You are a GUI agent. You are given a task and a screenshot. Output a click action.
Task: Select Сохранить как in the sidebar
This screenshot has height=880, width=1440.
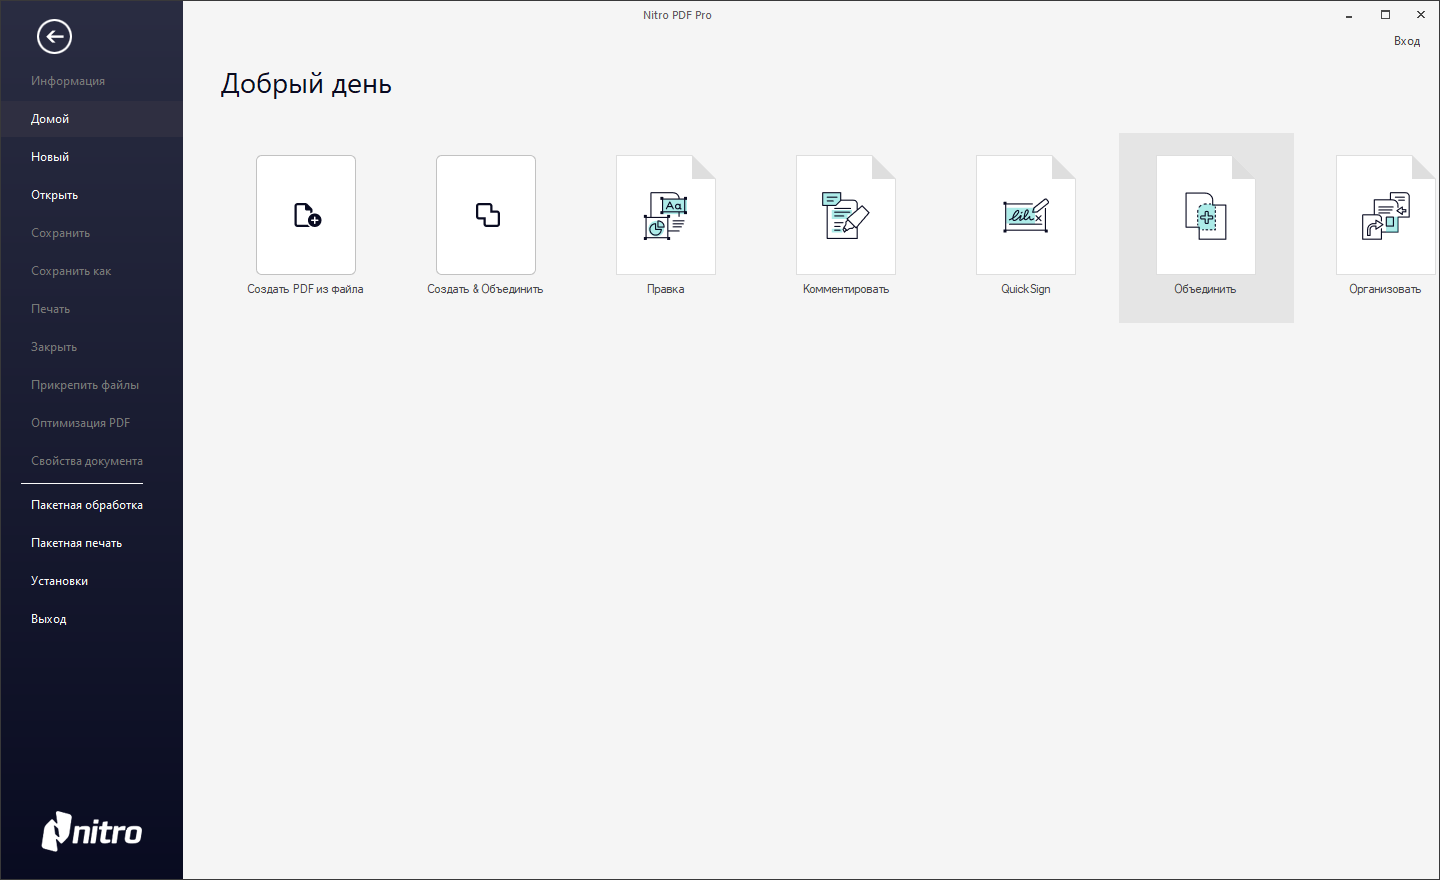click(x=91, y=271)
